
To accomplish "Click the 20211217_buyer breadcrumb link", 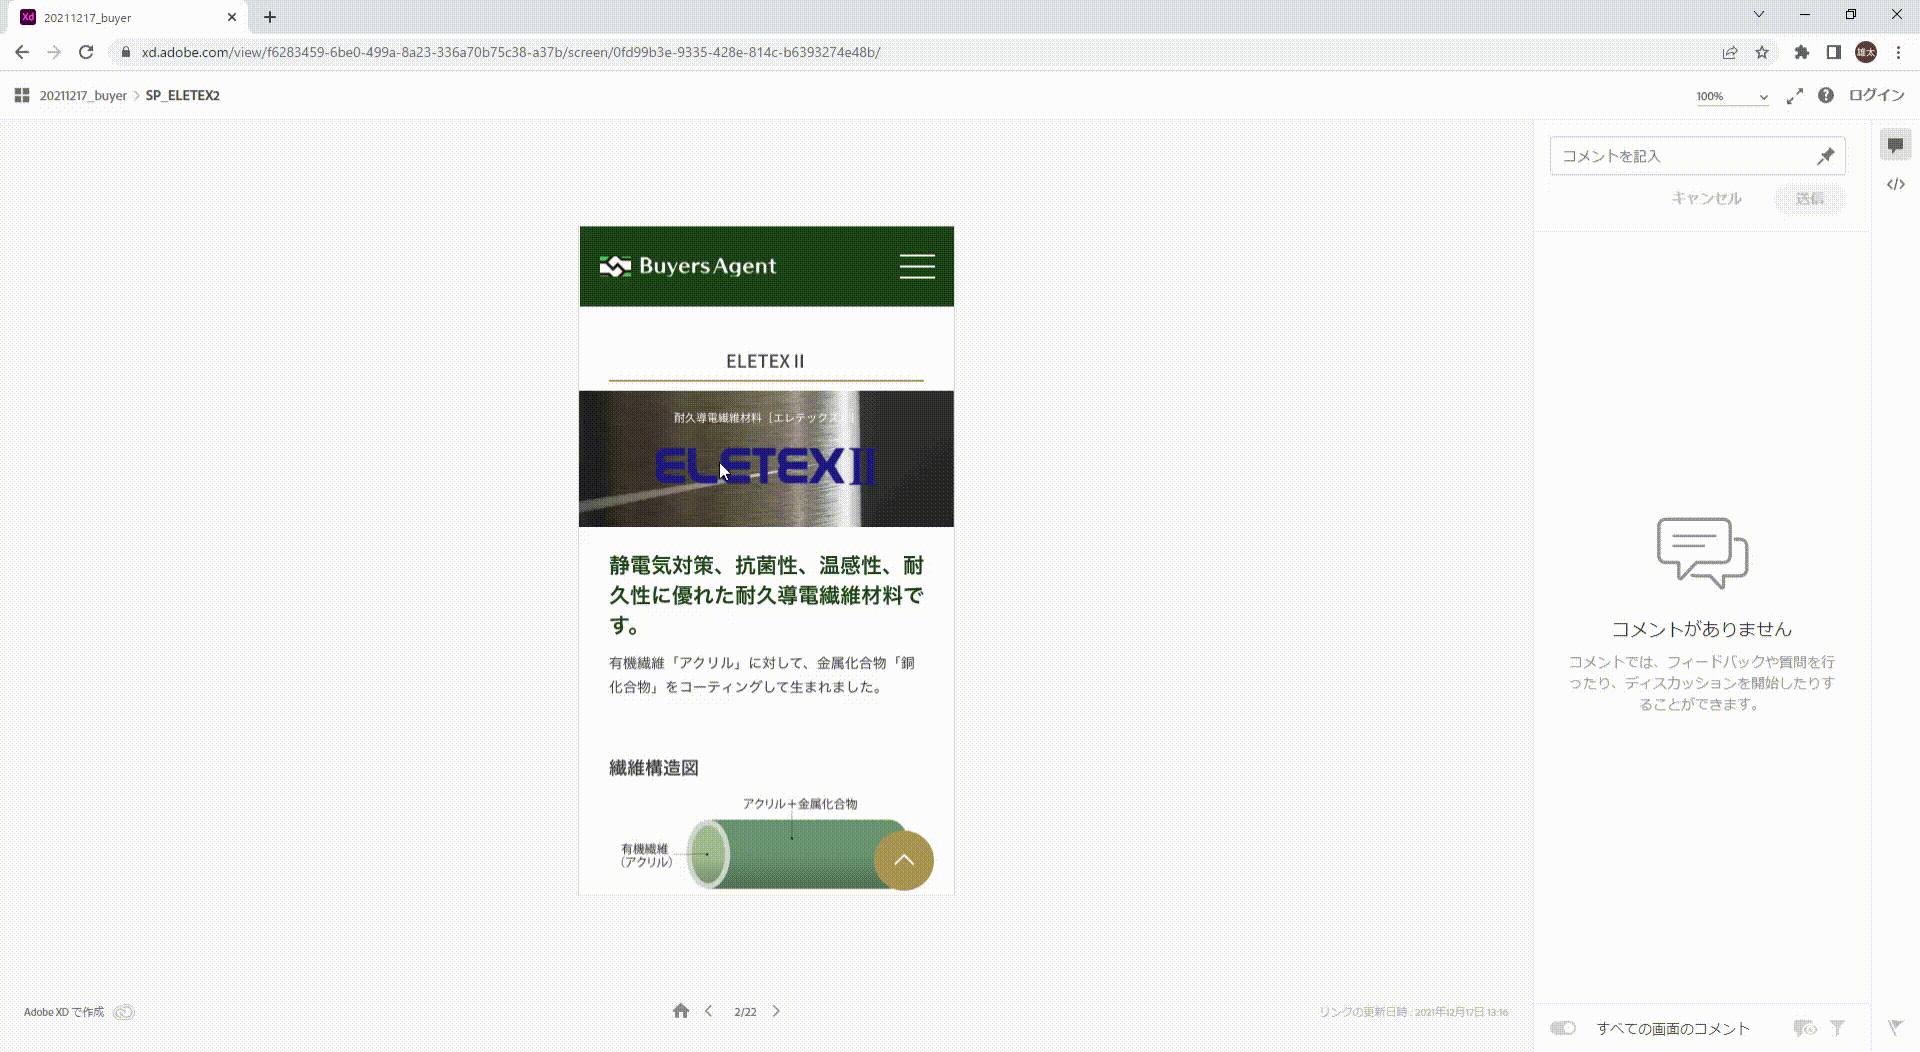I will tap(83, 96).
